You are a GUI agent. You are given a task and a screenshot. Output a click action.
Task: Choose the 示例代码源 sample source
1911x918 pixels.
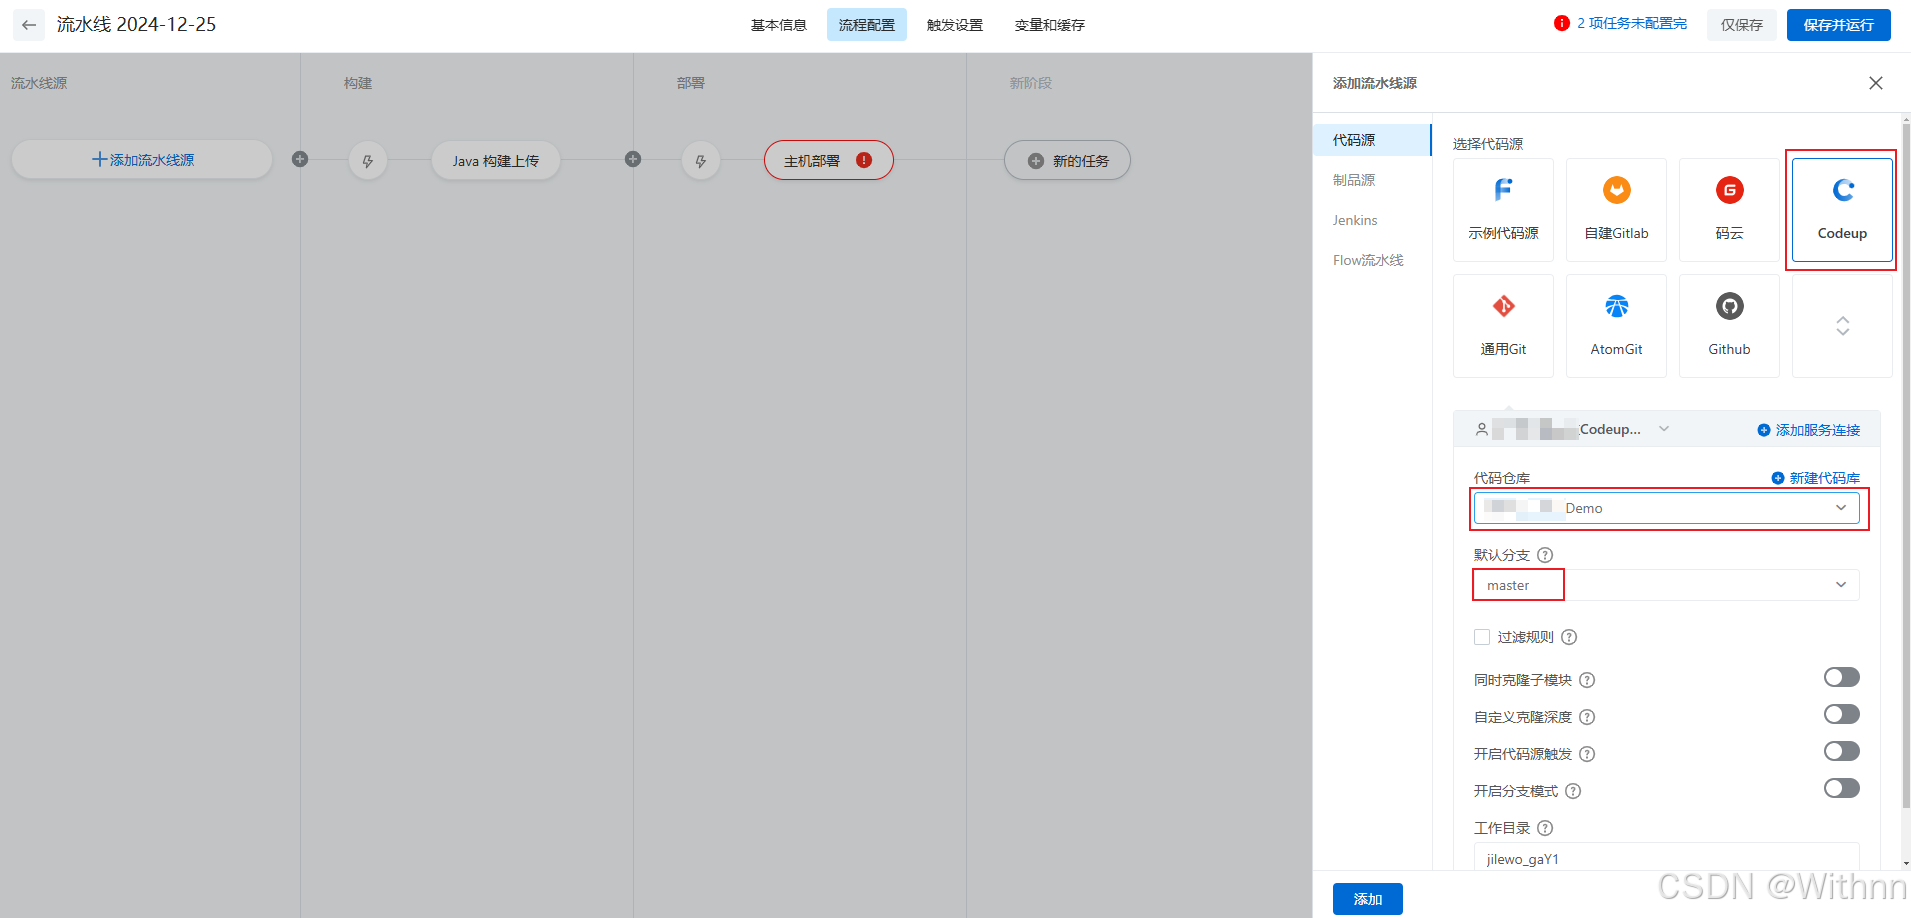click(x=1503, y=207)
